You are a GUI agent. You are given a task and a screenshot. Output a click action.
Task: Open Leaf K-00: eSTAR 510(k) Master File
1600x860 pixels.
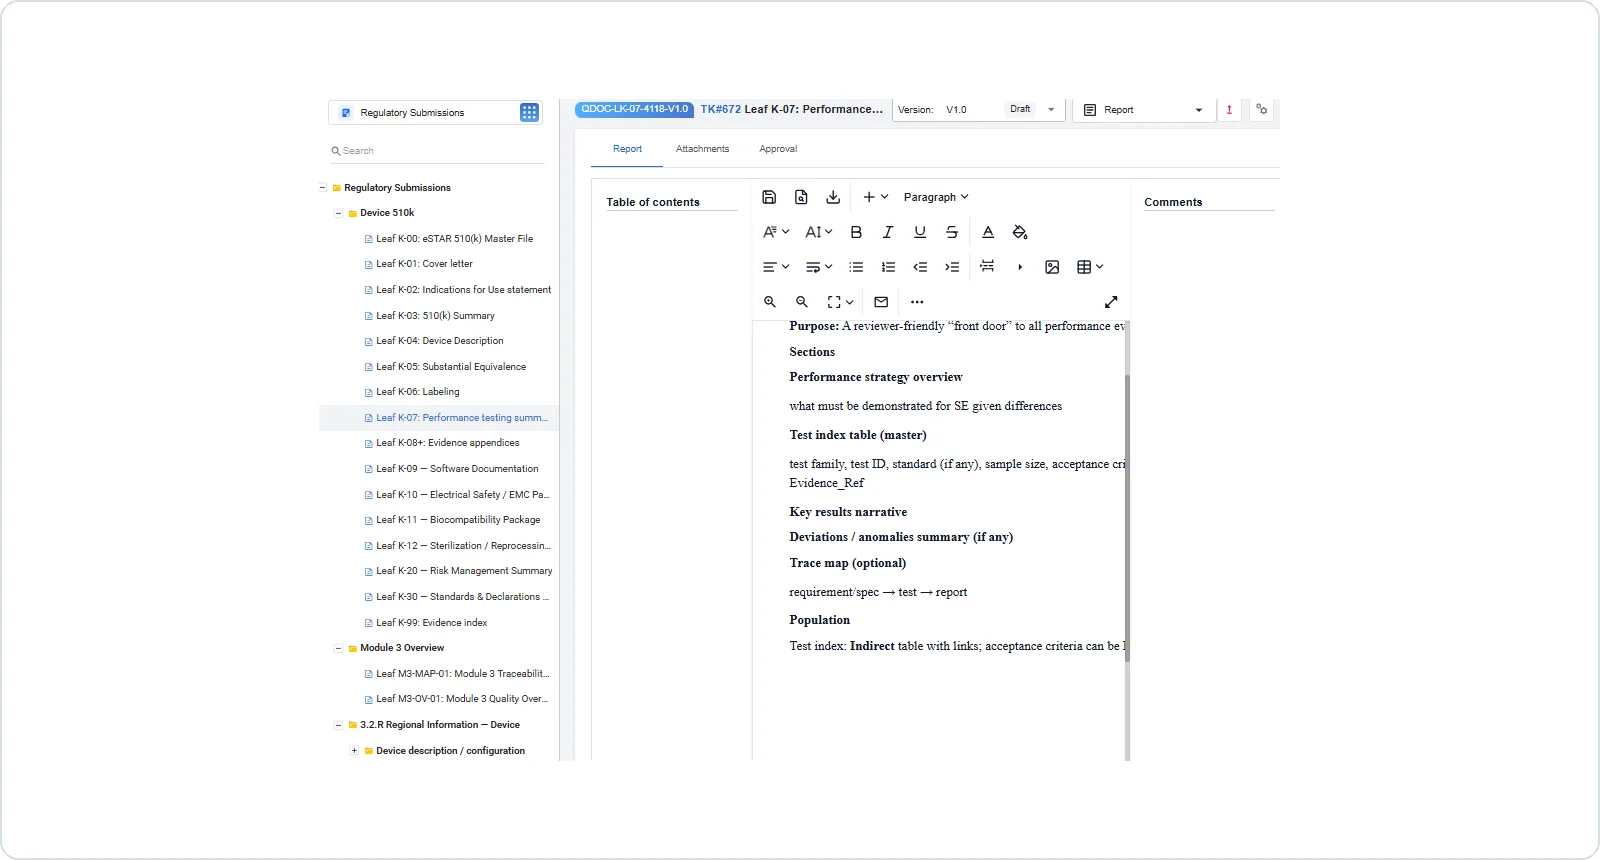coord(454,239)
